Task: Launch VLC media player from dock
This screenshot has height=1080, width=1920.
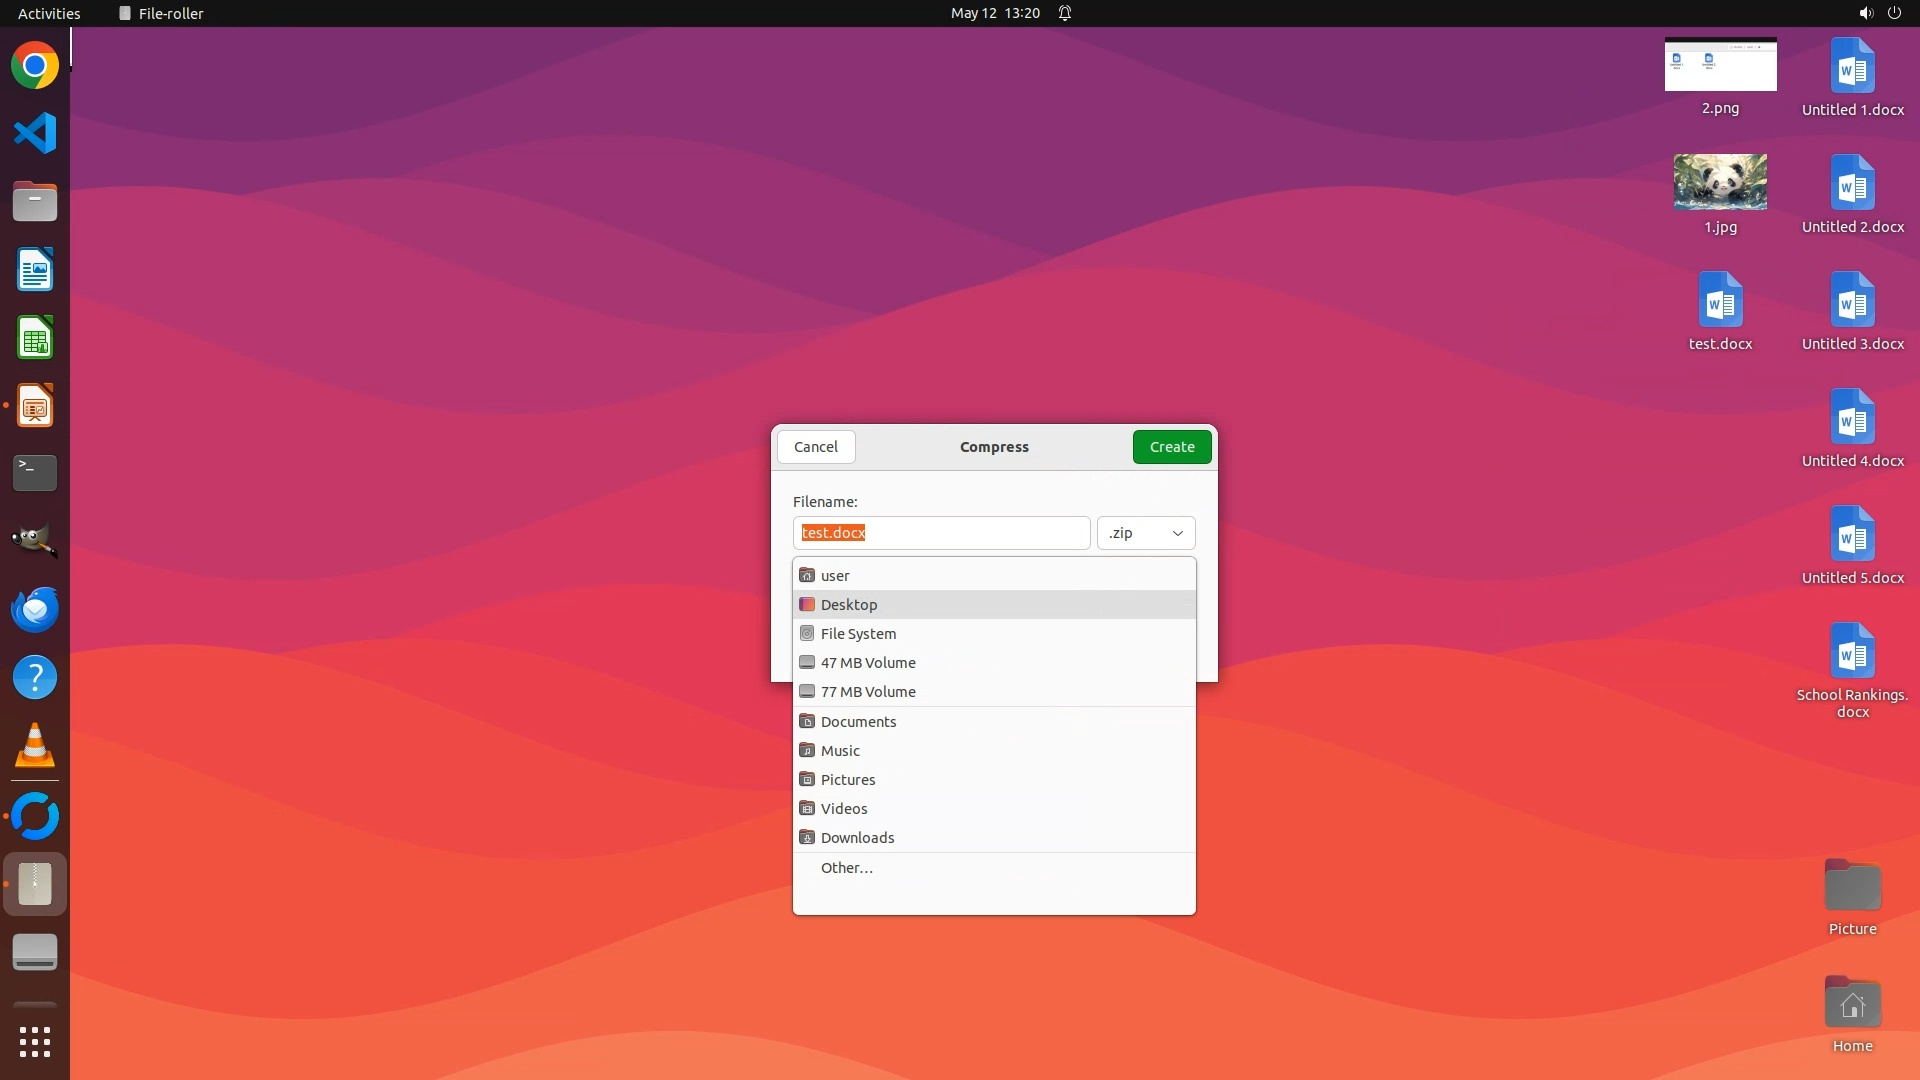Action: point(35,746)
